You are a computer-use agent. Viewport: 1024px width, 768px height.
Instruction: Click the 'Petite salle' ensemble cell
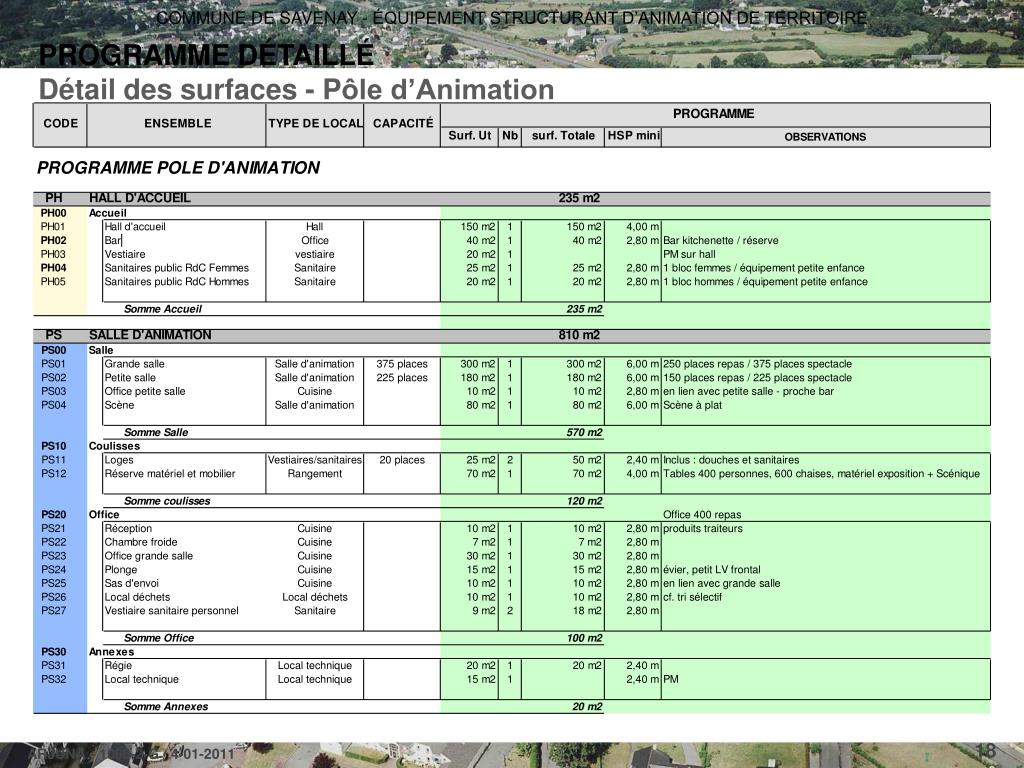pos(130,377)
